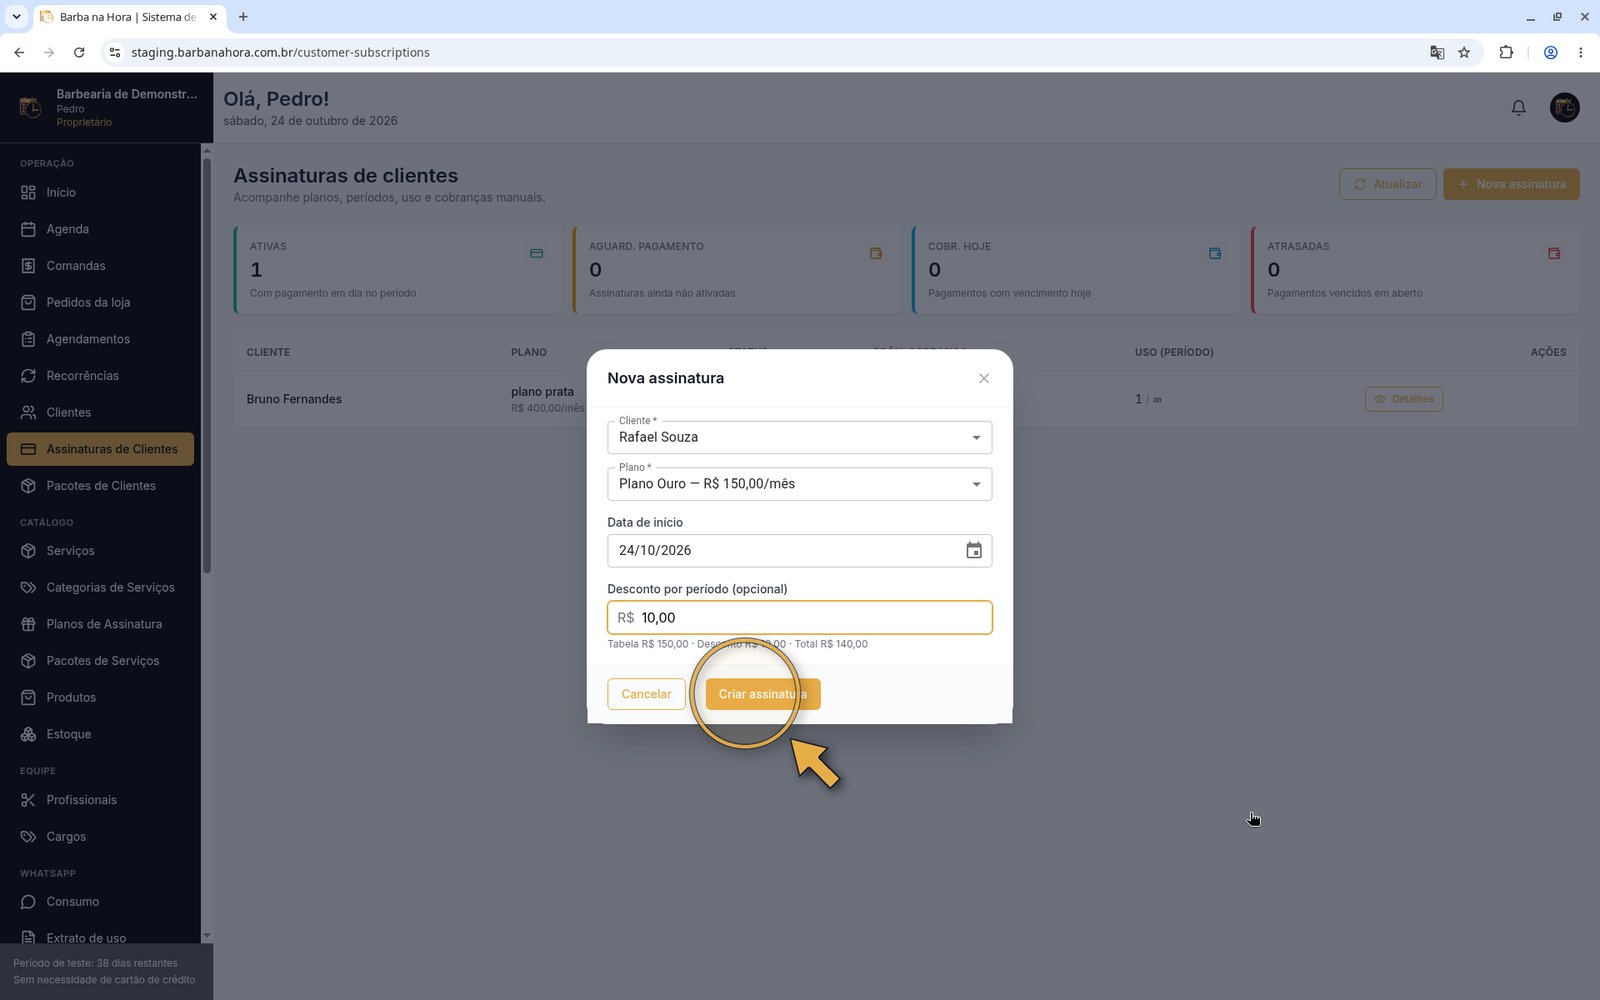The width and height of the screenshot is (1600, 1000).
Task: Click the Criar assinatura button
Action: [762, 694]
